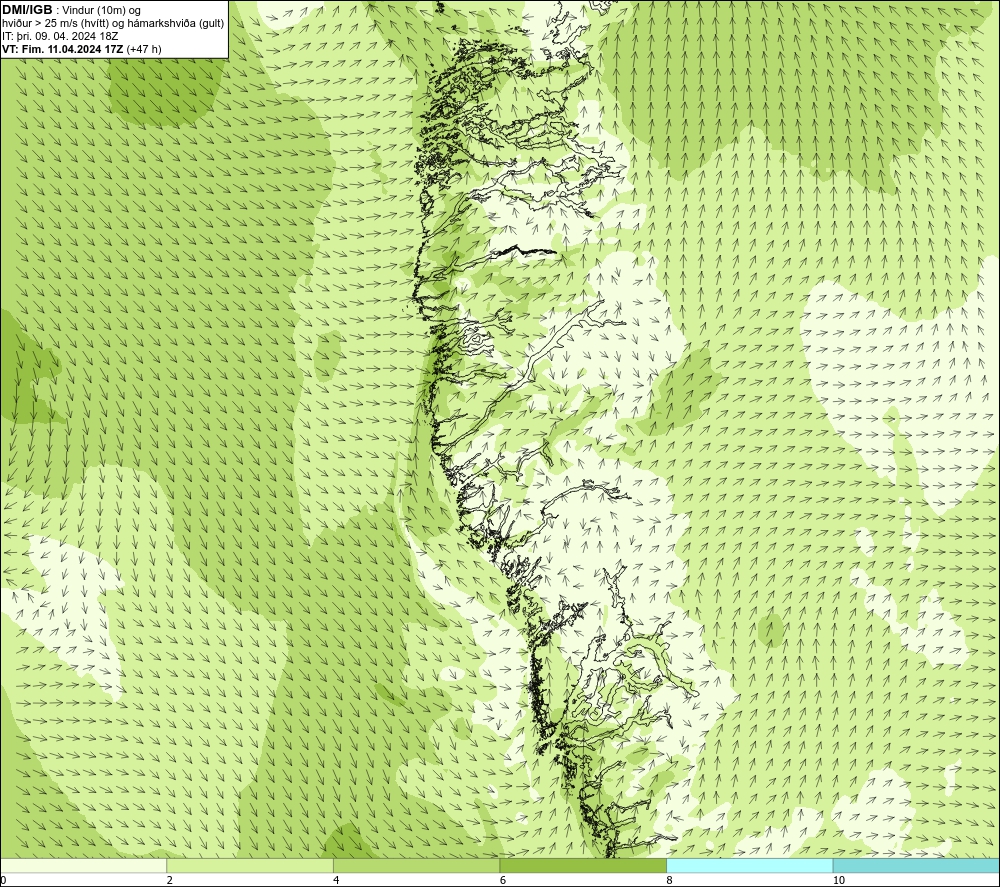1000x887 pixels.
Task: Select the above-10 m/s teal swatch
Action: [x=916, y=866]
